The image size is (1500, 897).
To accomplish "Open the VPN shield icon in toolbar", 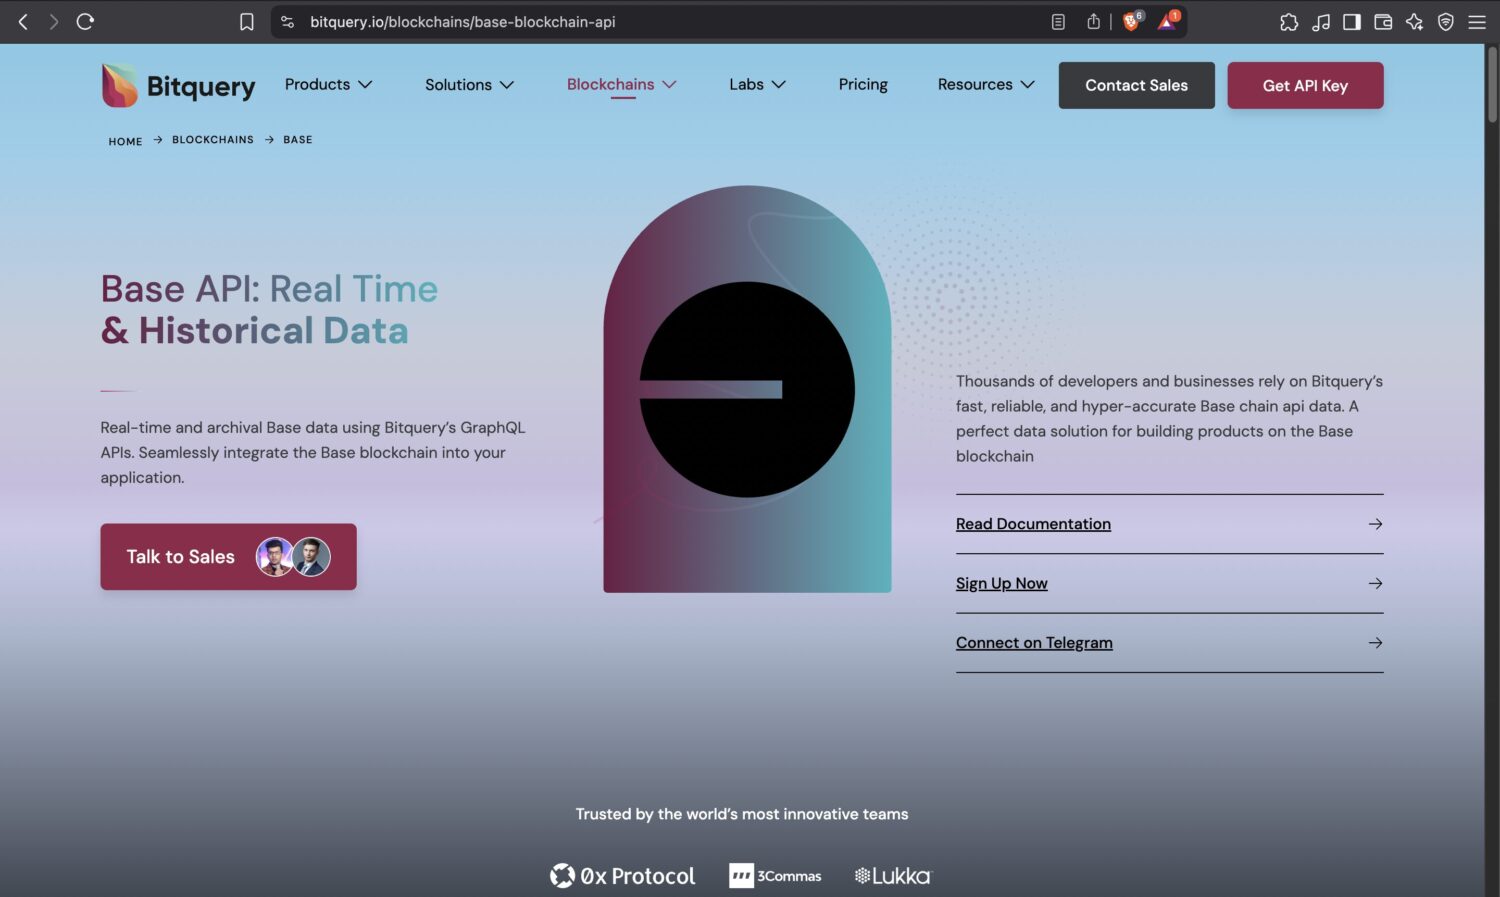I will click(x=1446, y=22).
